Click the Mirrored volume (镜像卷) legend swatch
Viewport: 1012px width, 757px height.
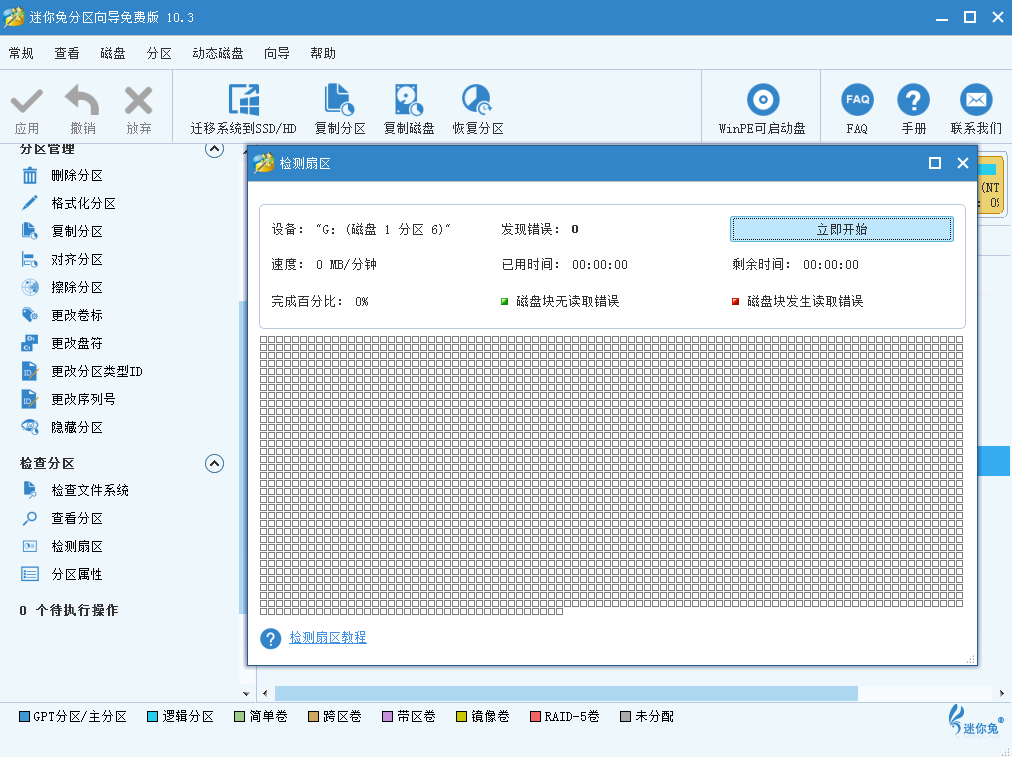click(461, 716)
